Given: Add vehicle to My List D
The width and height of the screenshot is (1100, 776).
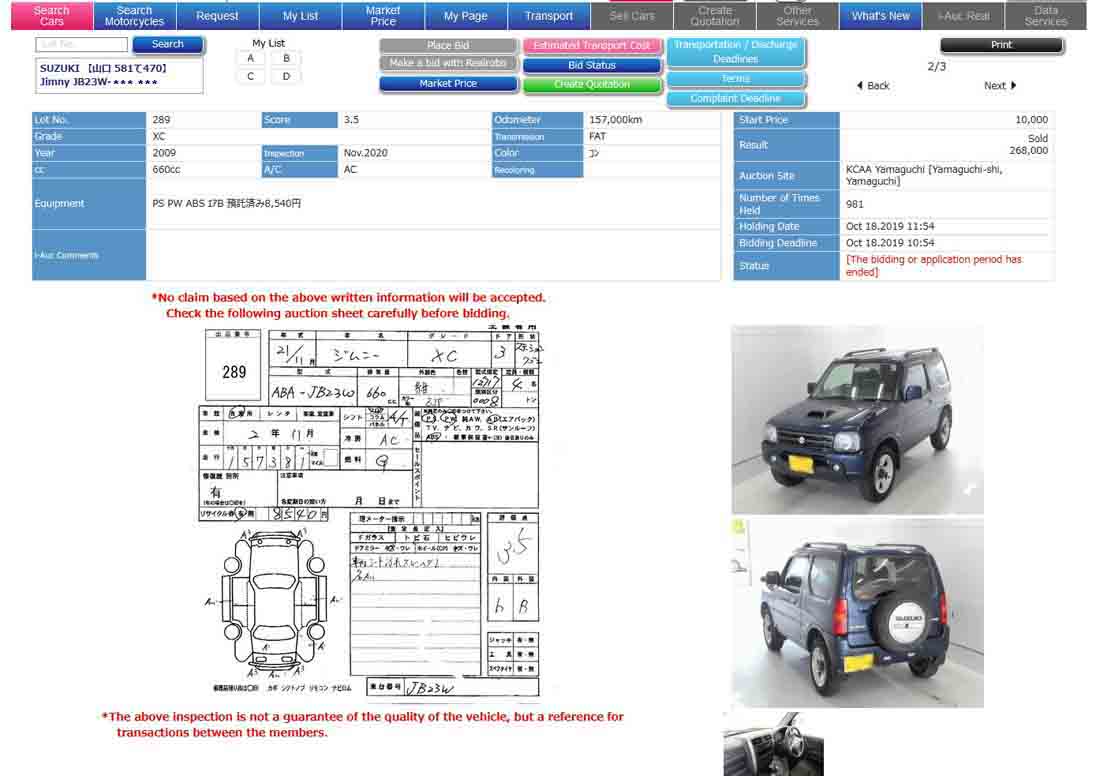Looking at the screenshot, I should 286,76.
